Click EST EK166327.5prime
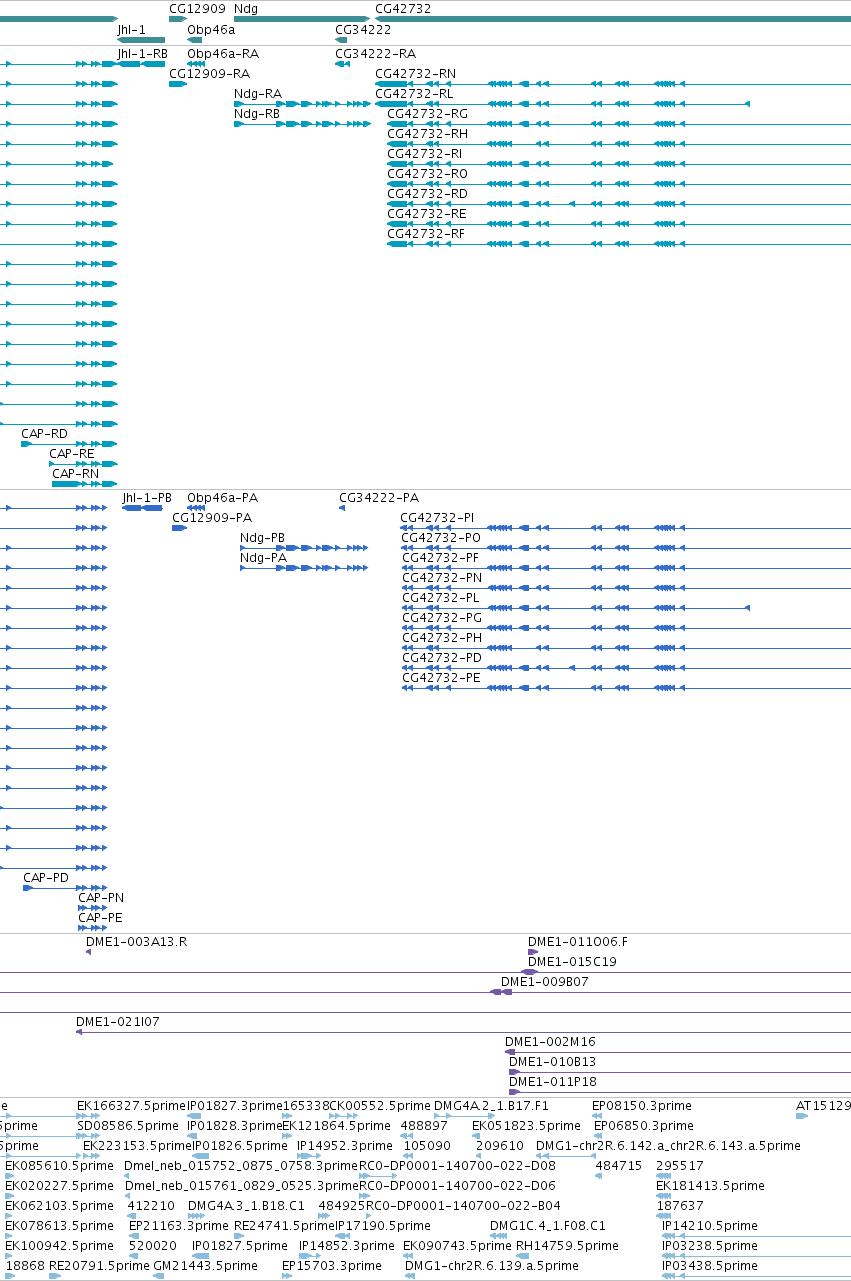This screenshot has height=1281, width=851. [131, 1105]
